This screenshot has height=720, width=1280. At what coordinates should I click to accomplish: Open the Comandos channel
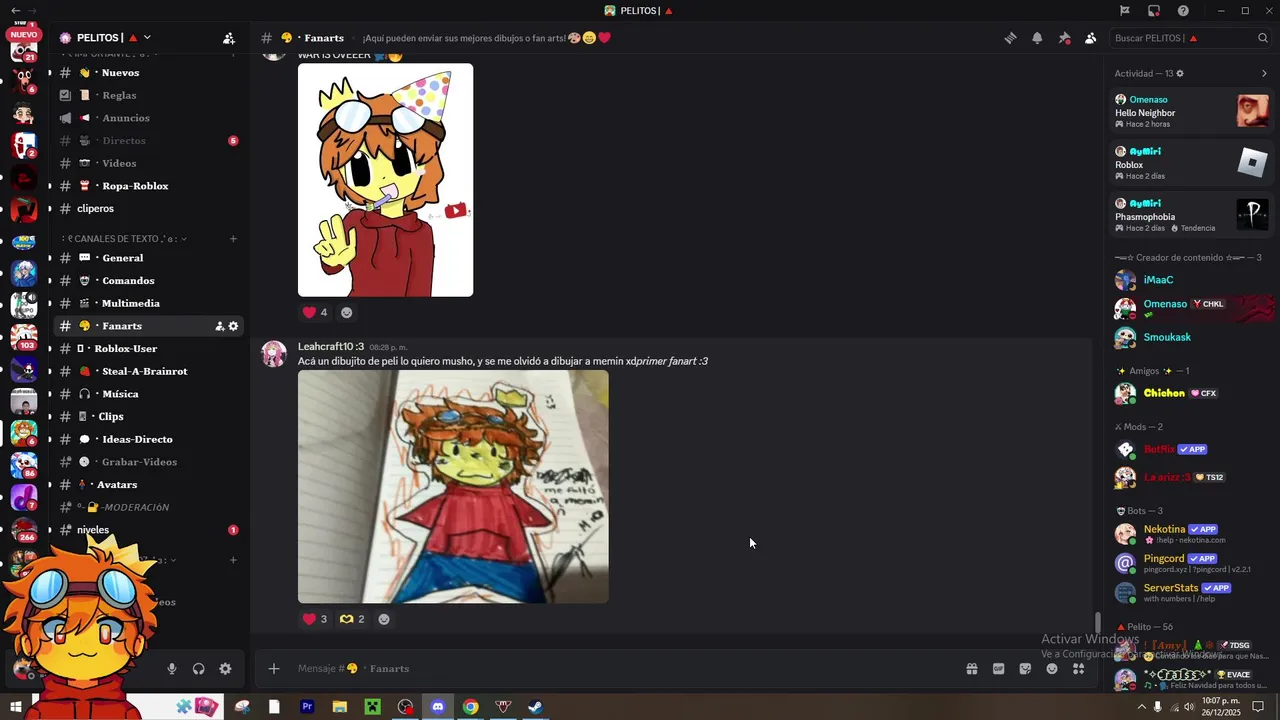[150, 281]
